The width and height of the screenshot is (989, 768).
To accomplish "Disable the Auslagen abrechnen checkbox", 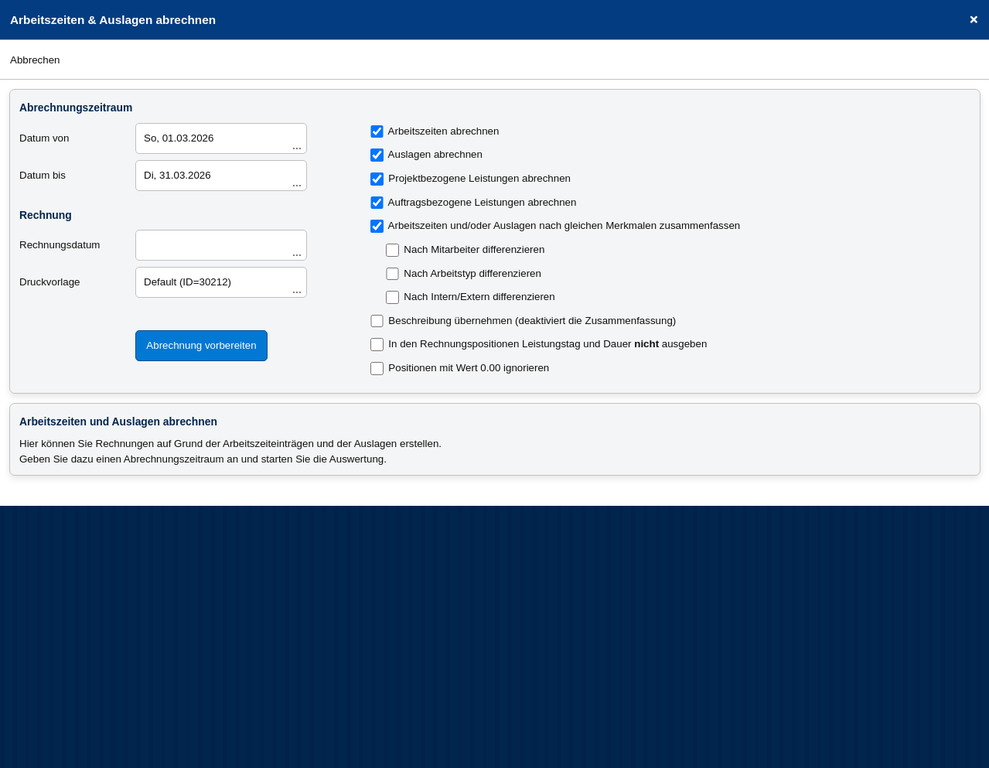I will [377, 155].
